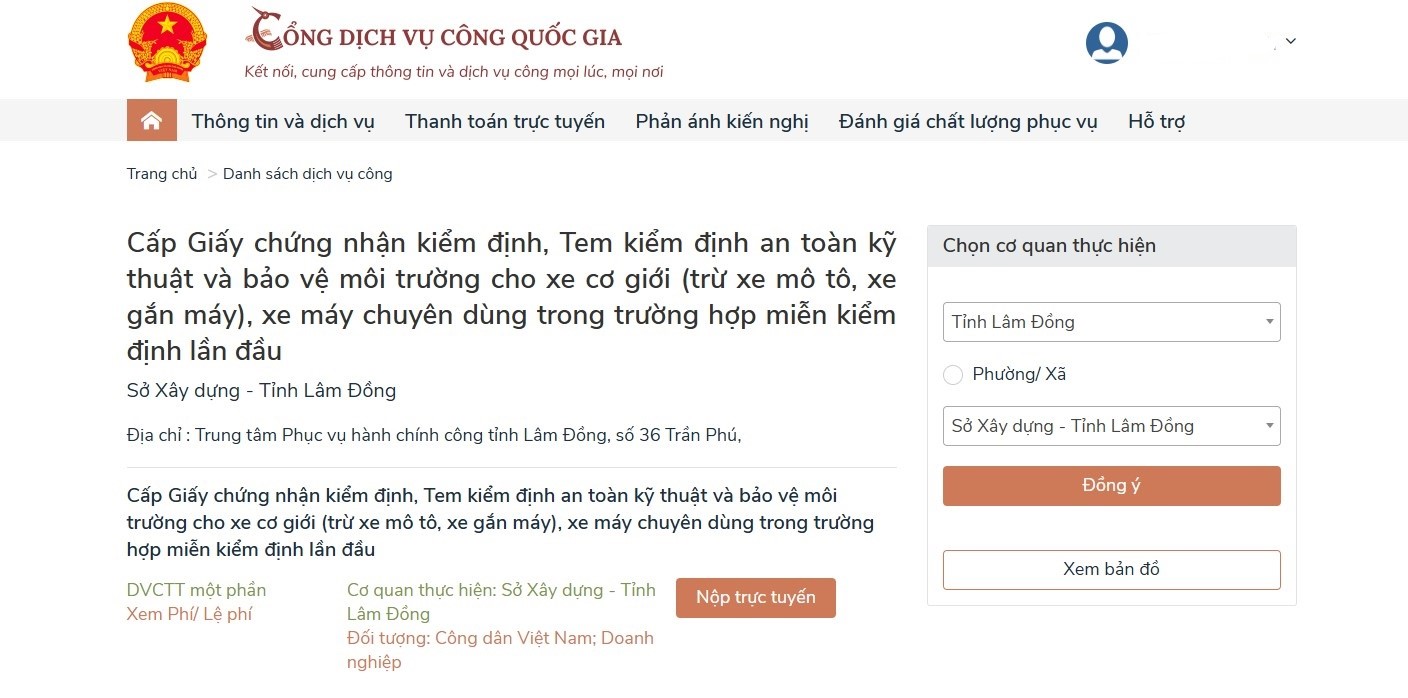This screenshot has height=698, width=1408.
Task: Open the Sở Xây dựng agency dropdown
Action: click(x=1111, y=426)
